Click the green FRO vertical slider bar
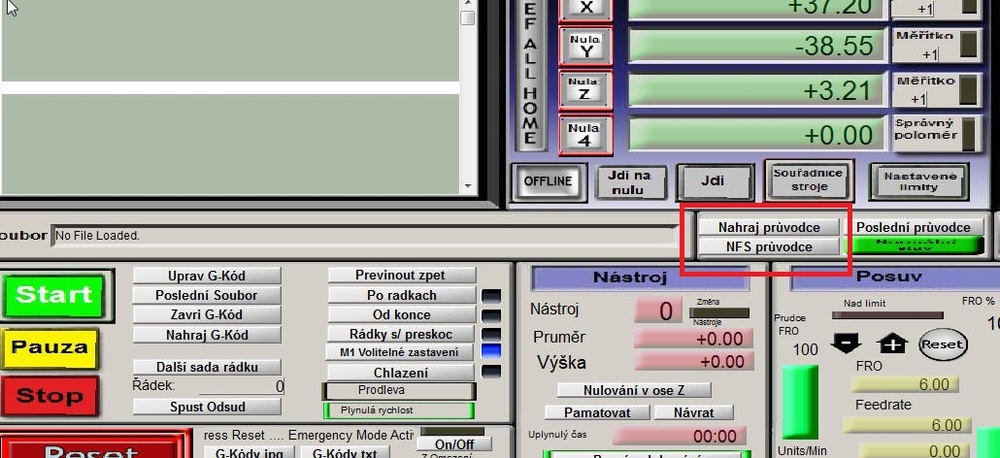1000x458 pixels. pyautogui.click(x=799, y=402)
